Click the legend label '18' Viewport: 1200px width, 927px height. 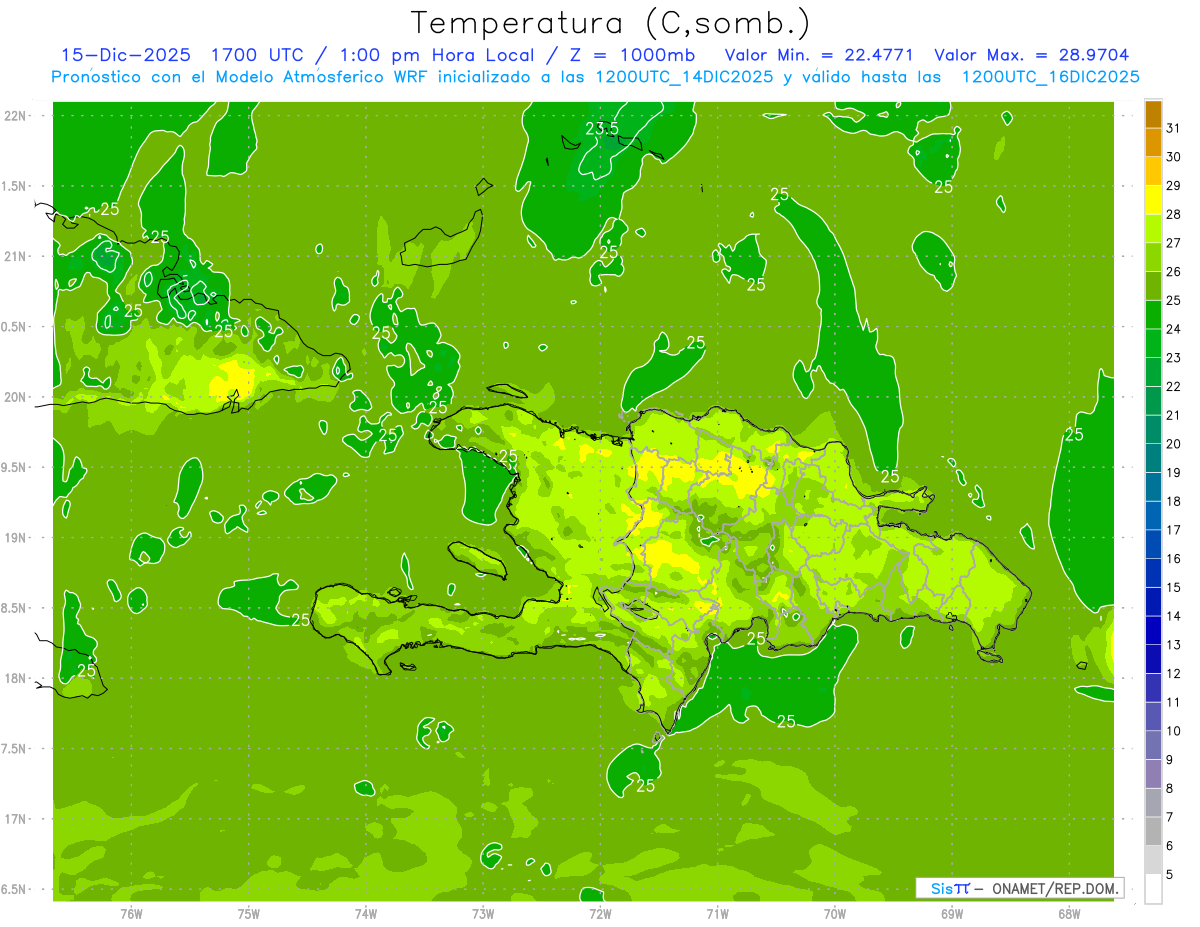click(1174, 502)
